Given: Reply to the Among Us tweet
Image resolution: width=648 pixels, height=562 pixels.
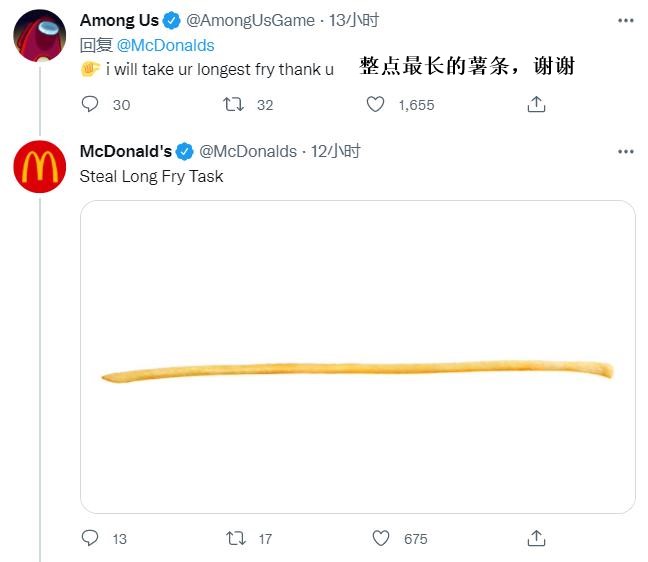Looking at the screenshot, I should [90, 104].
